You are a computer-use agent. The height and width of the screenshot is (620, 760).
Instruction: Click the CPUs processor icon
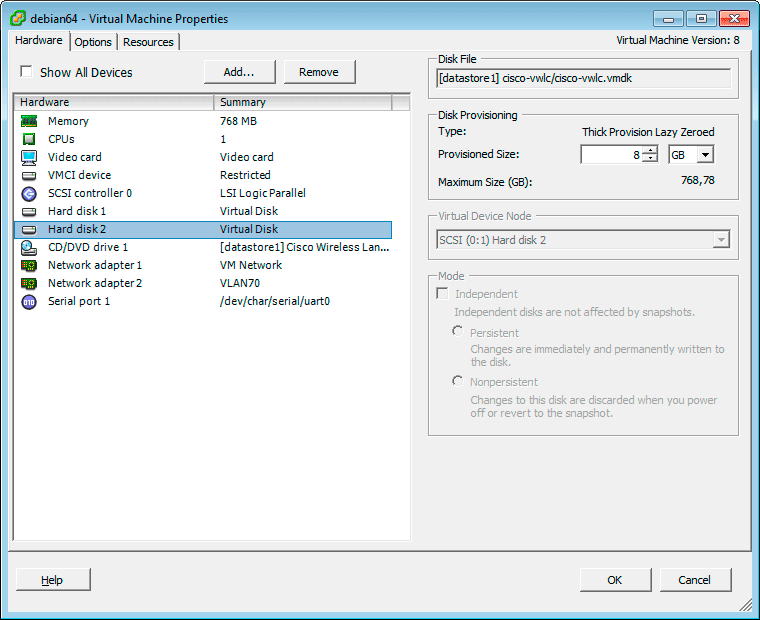coord(29,139)
